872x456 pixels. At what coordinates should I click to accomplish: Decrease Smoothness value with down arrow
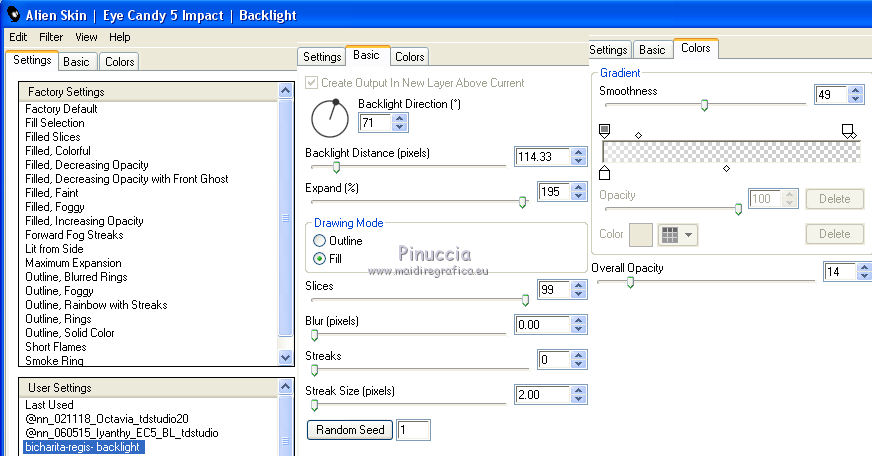856,98
